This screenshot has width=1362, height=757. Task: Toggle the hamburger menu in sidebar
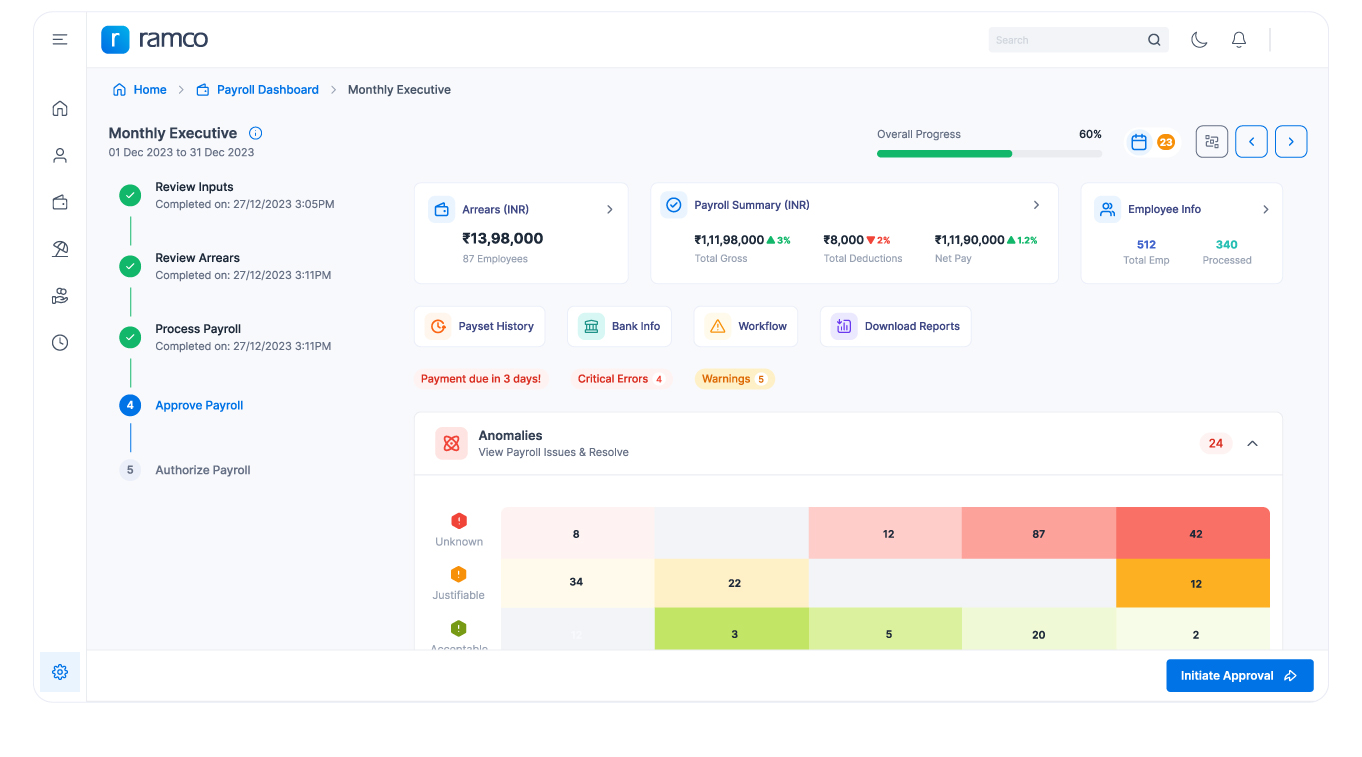(x=60, y=38)
